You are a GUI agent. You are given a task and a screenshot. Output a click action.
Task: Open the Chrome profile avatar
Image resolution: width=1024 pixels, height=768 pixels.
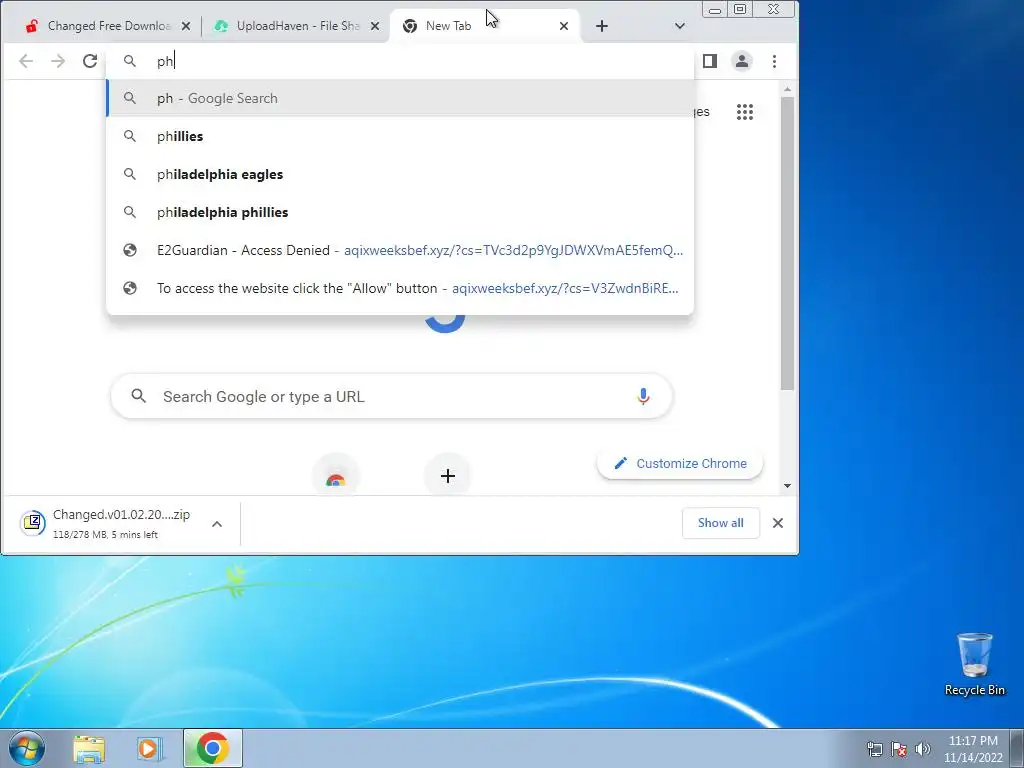pyautogui.click(x=742, y=61)
